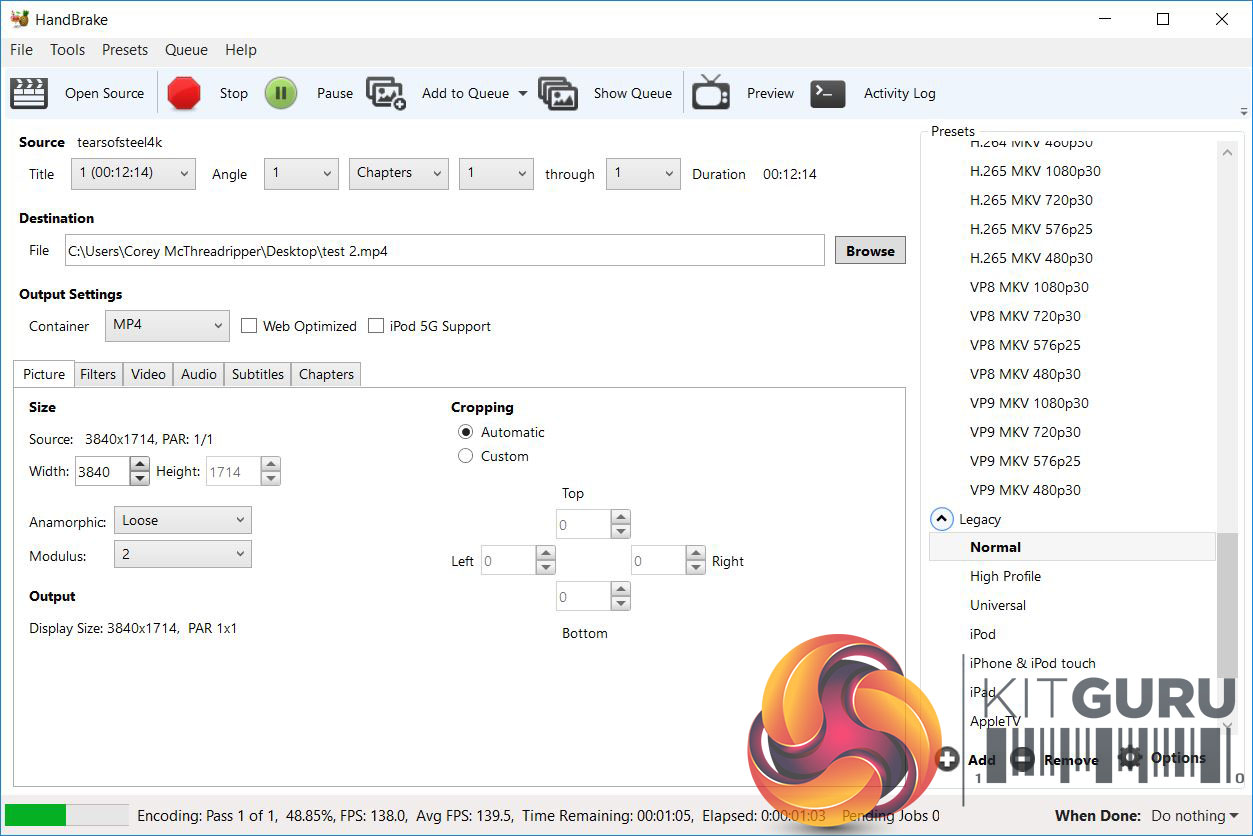Expand the Anamorphic Loose dropdown
Viewport: 1253px width, 836px height.
point(182,520)
